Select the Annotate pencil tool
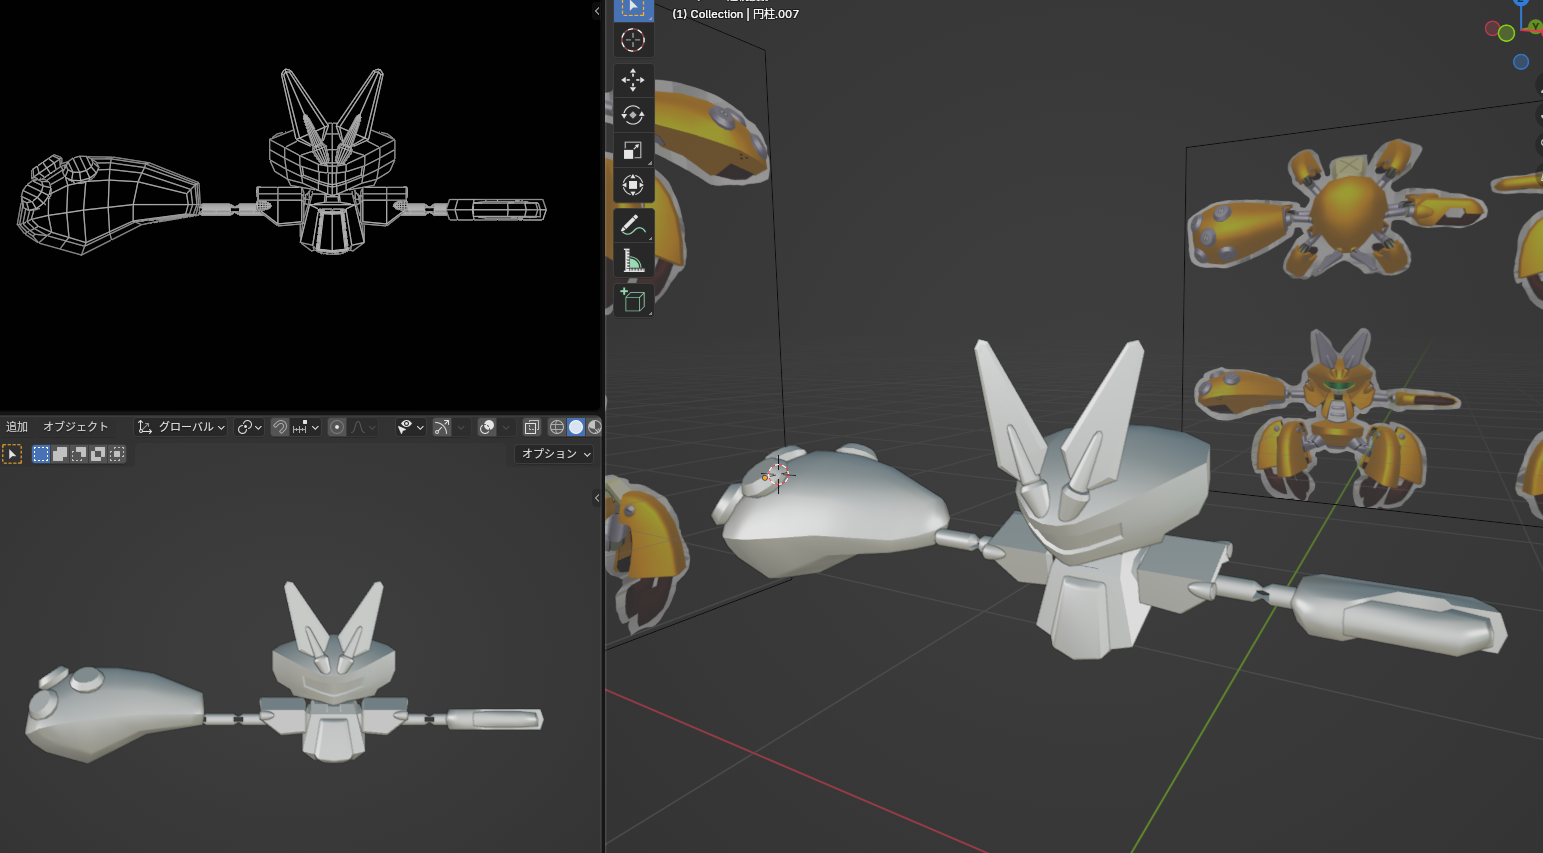The height and width of the screenshot is (853, 1543). coord(633,225)
